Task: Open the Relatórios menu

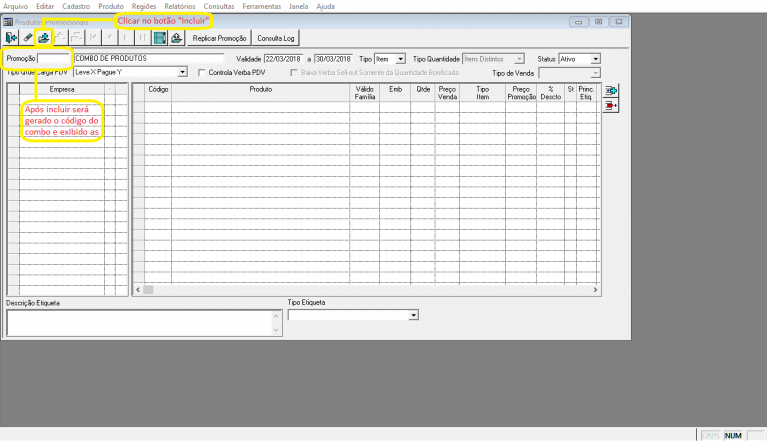Action: pos(180,6)
